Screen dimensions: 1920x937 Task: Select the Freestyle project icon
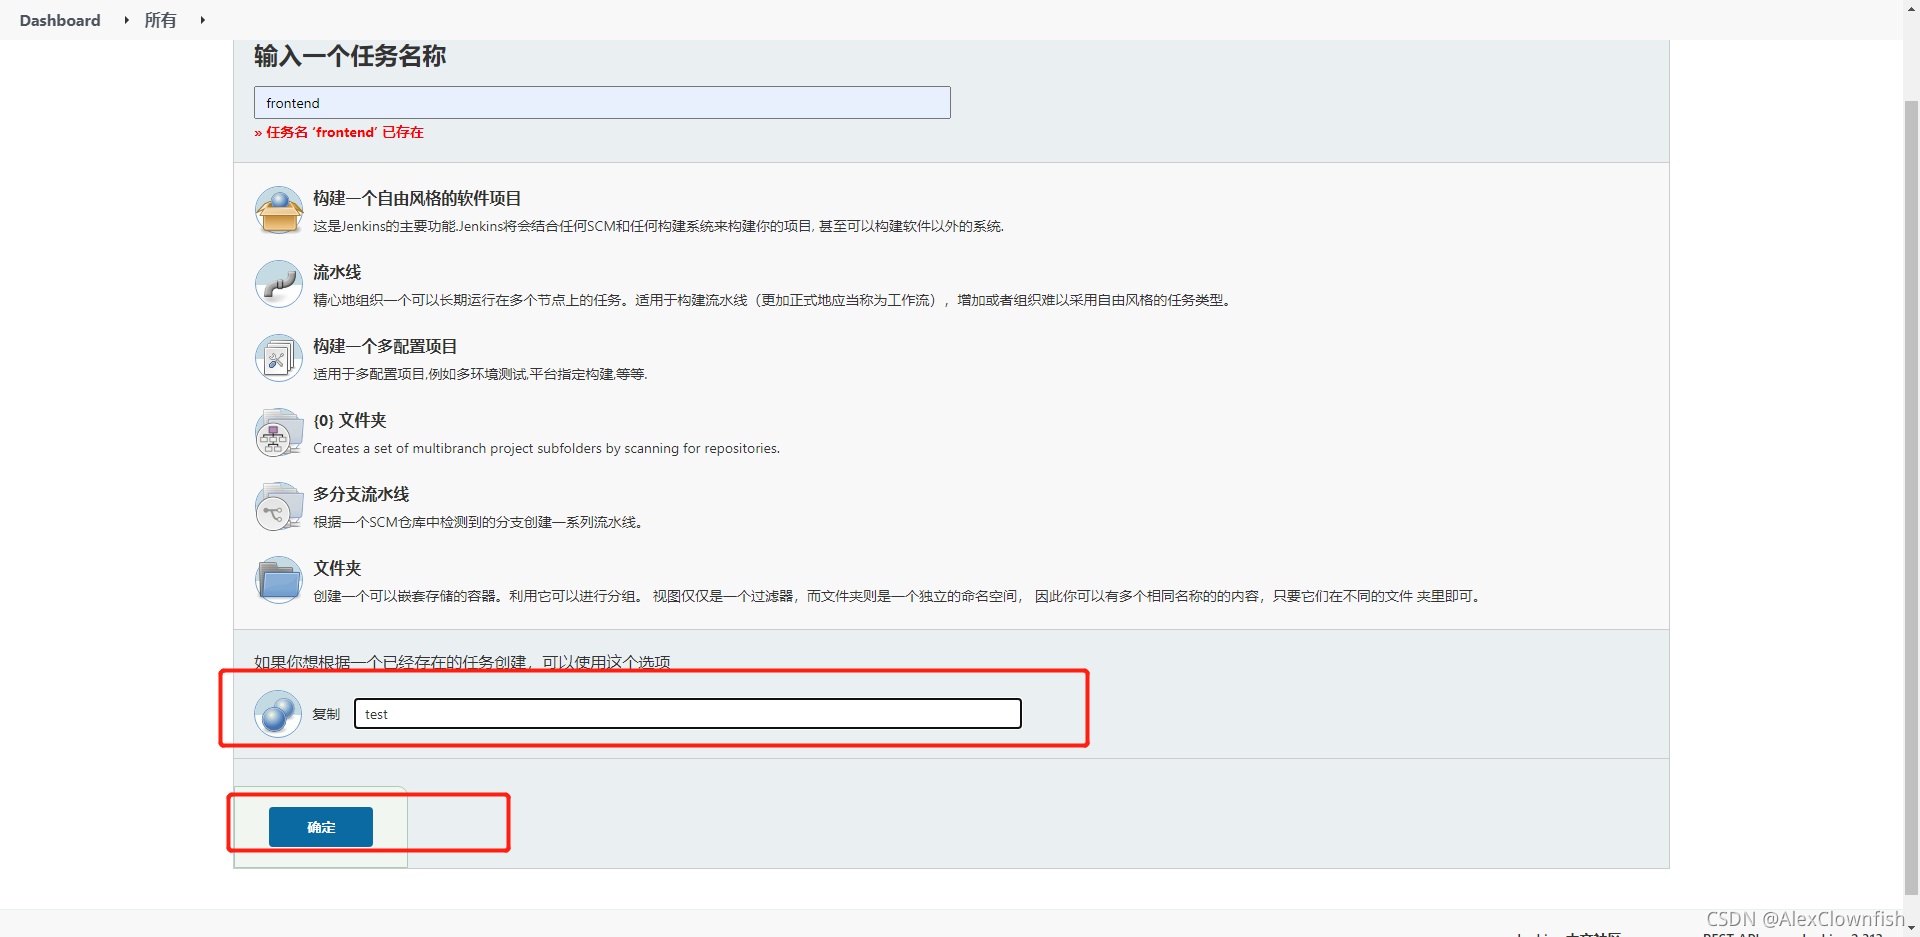tap(279, 210)
